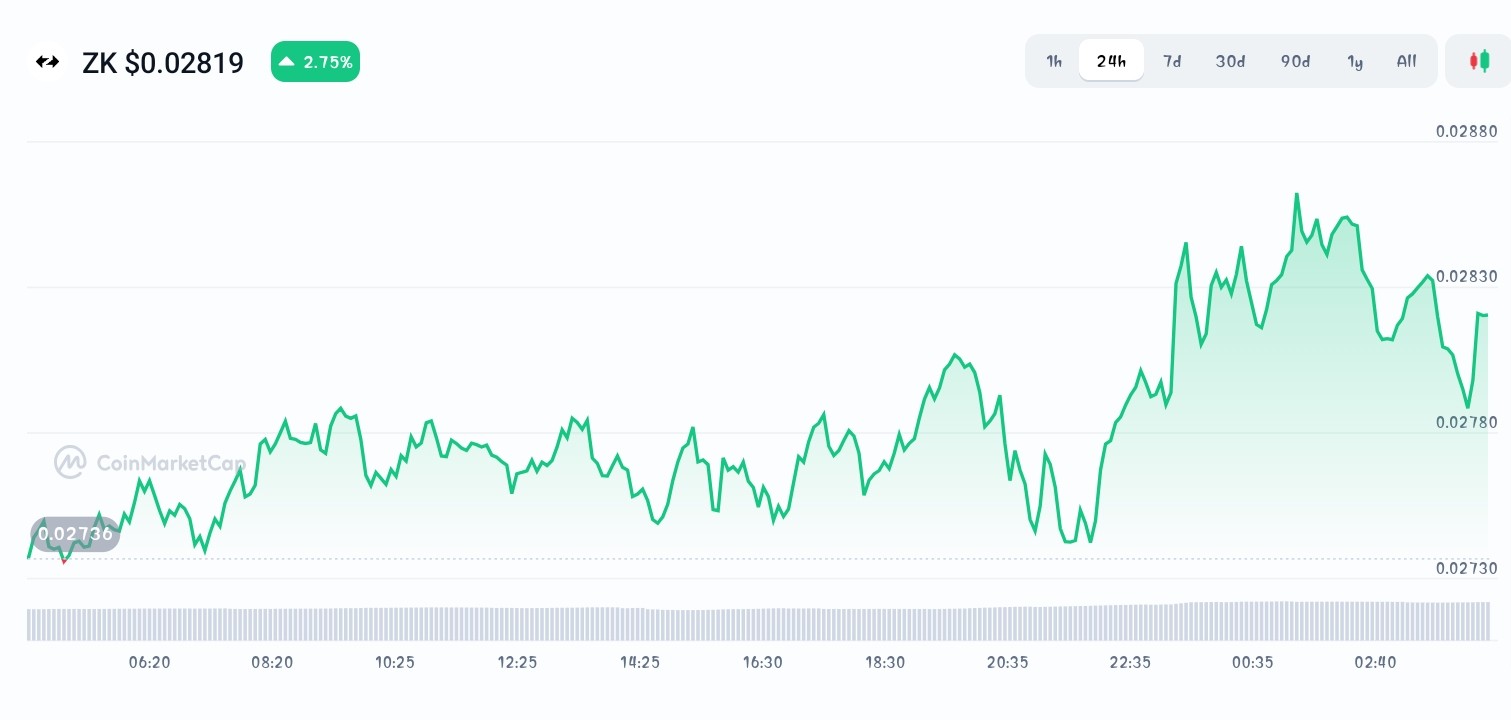1511x720 pixels.
Task: Click the 00:35 time axis label
Action: [1253, 662]
